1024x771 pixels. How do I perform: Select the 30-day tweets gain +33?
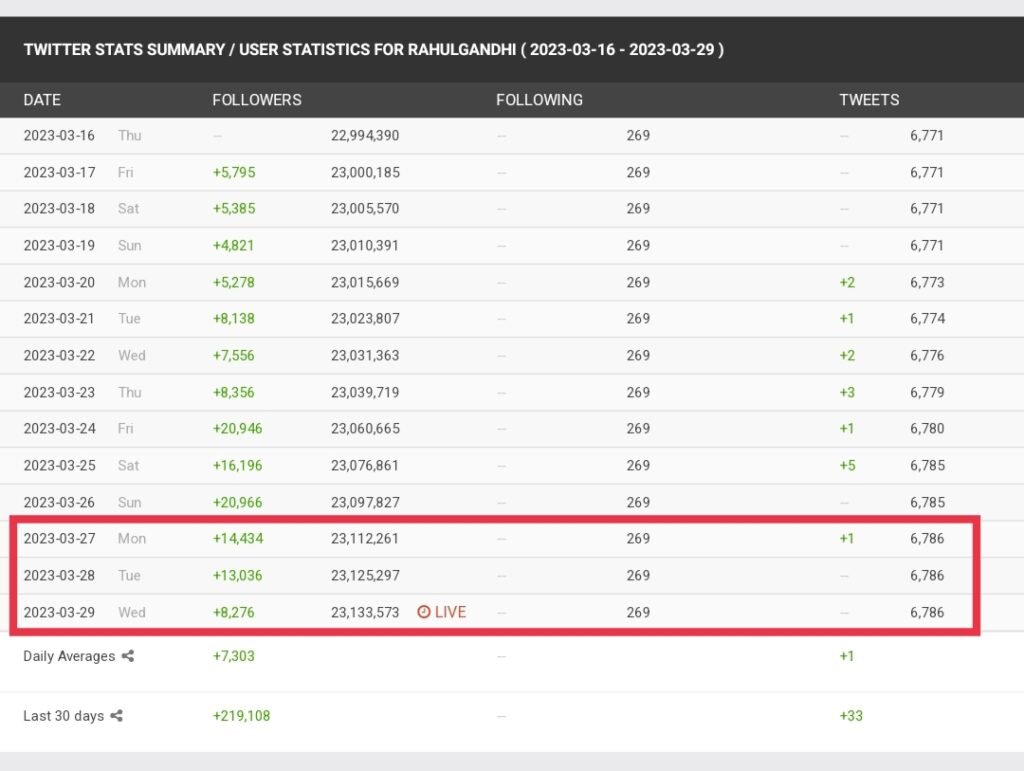pos(851,716)
